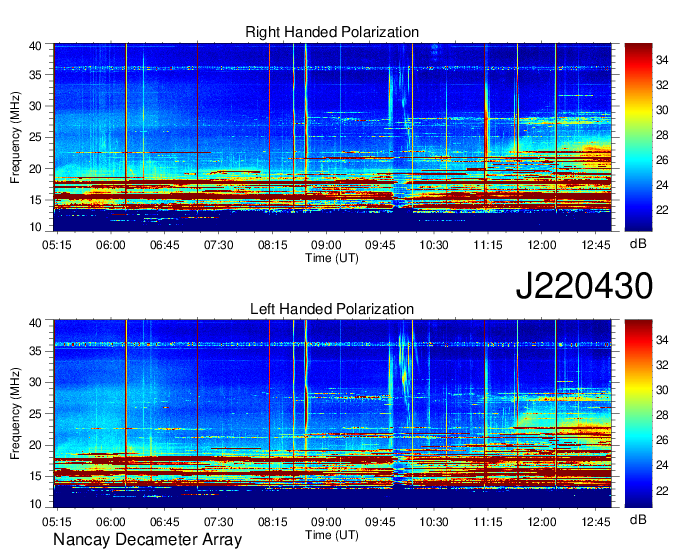Click the 20 MHz tick on the bottom frequency axis
Screen dimensions: 680x552
(35, 445)
